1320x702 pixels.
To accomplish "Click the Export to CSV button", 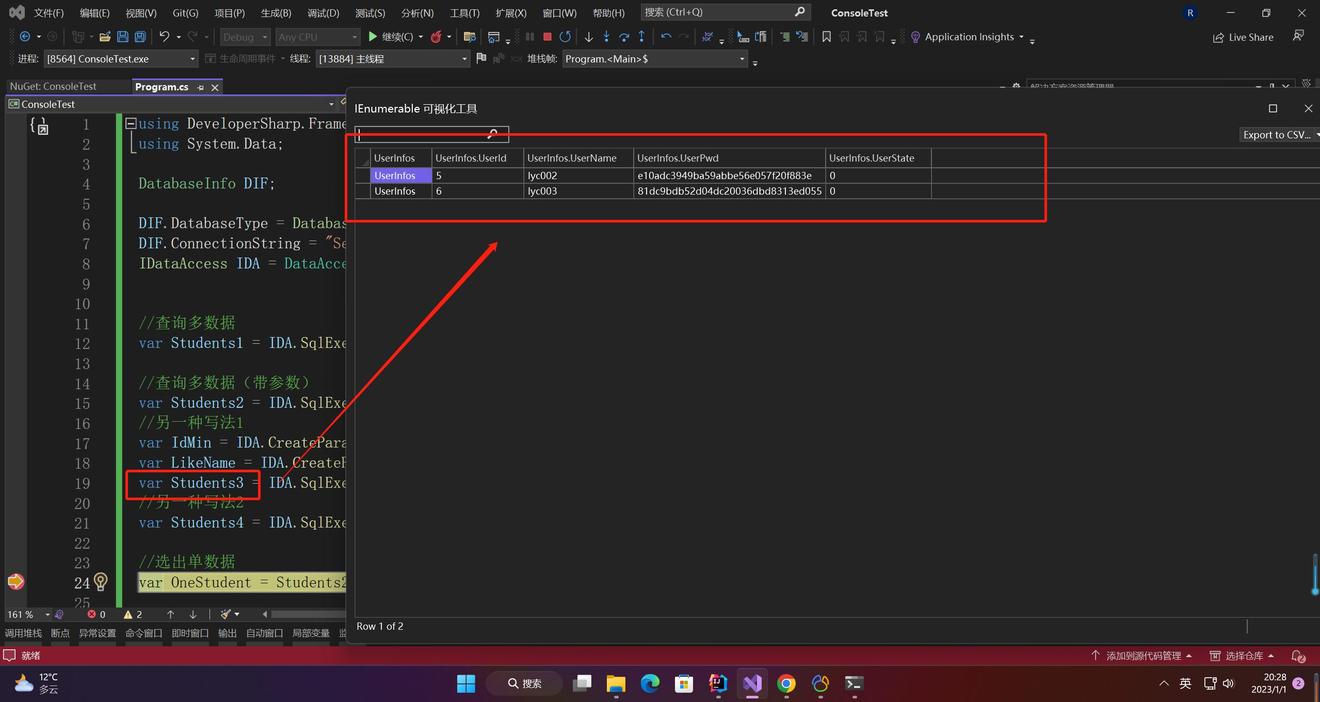I will (1276, 135).
